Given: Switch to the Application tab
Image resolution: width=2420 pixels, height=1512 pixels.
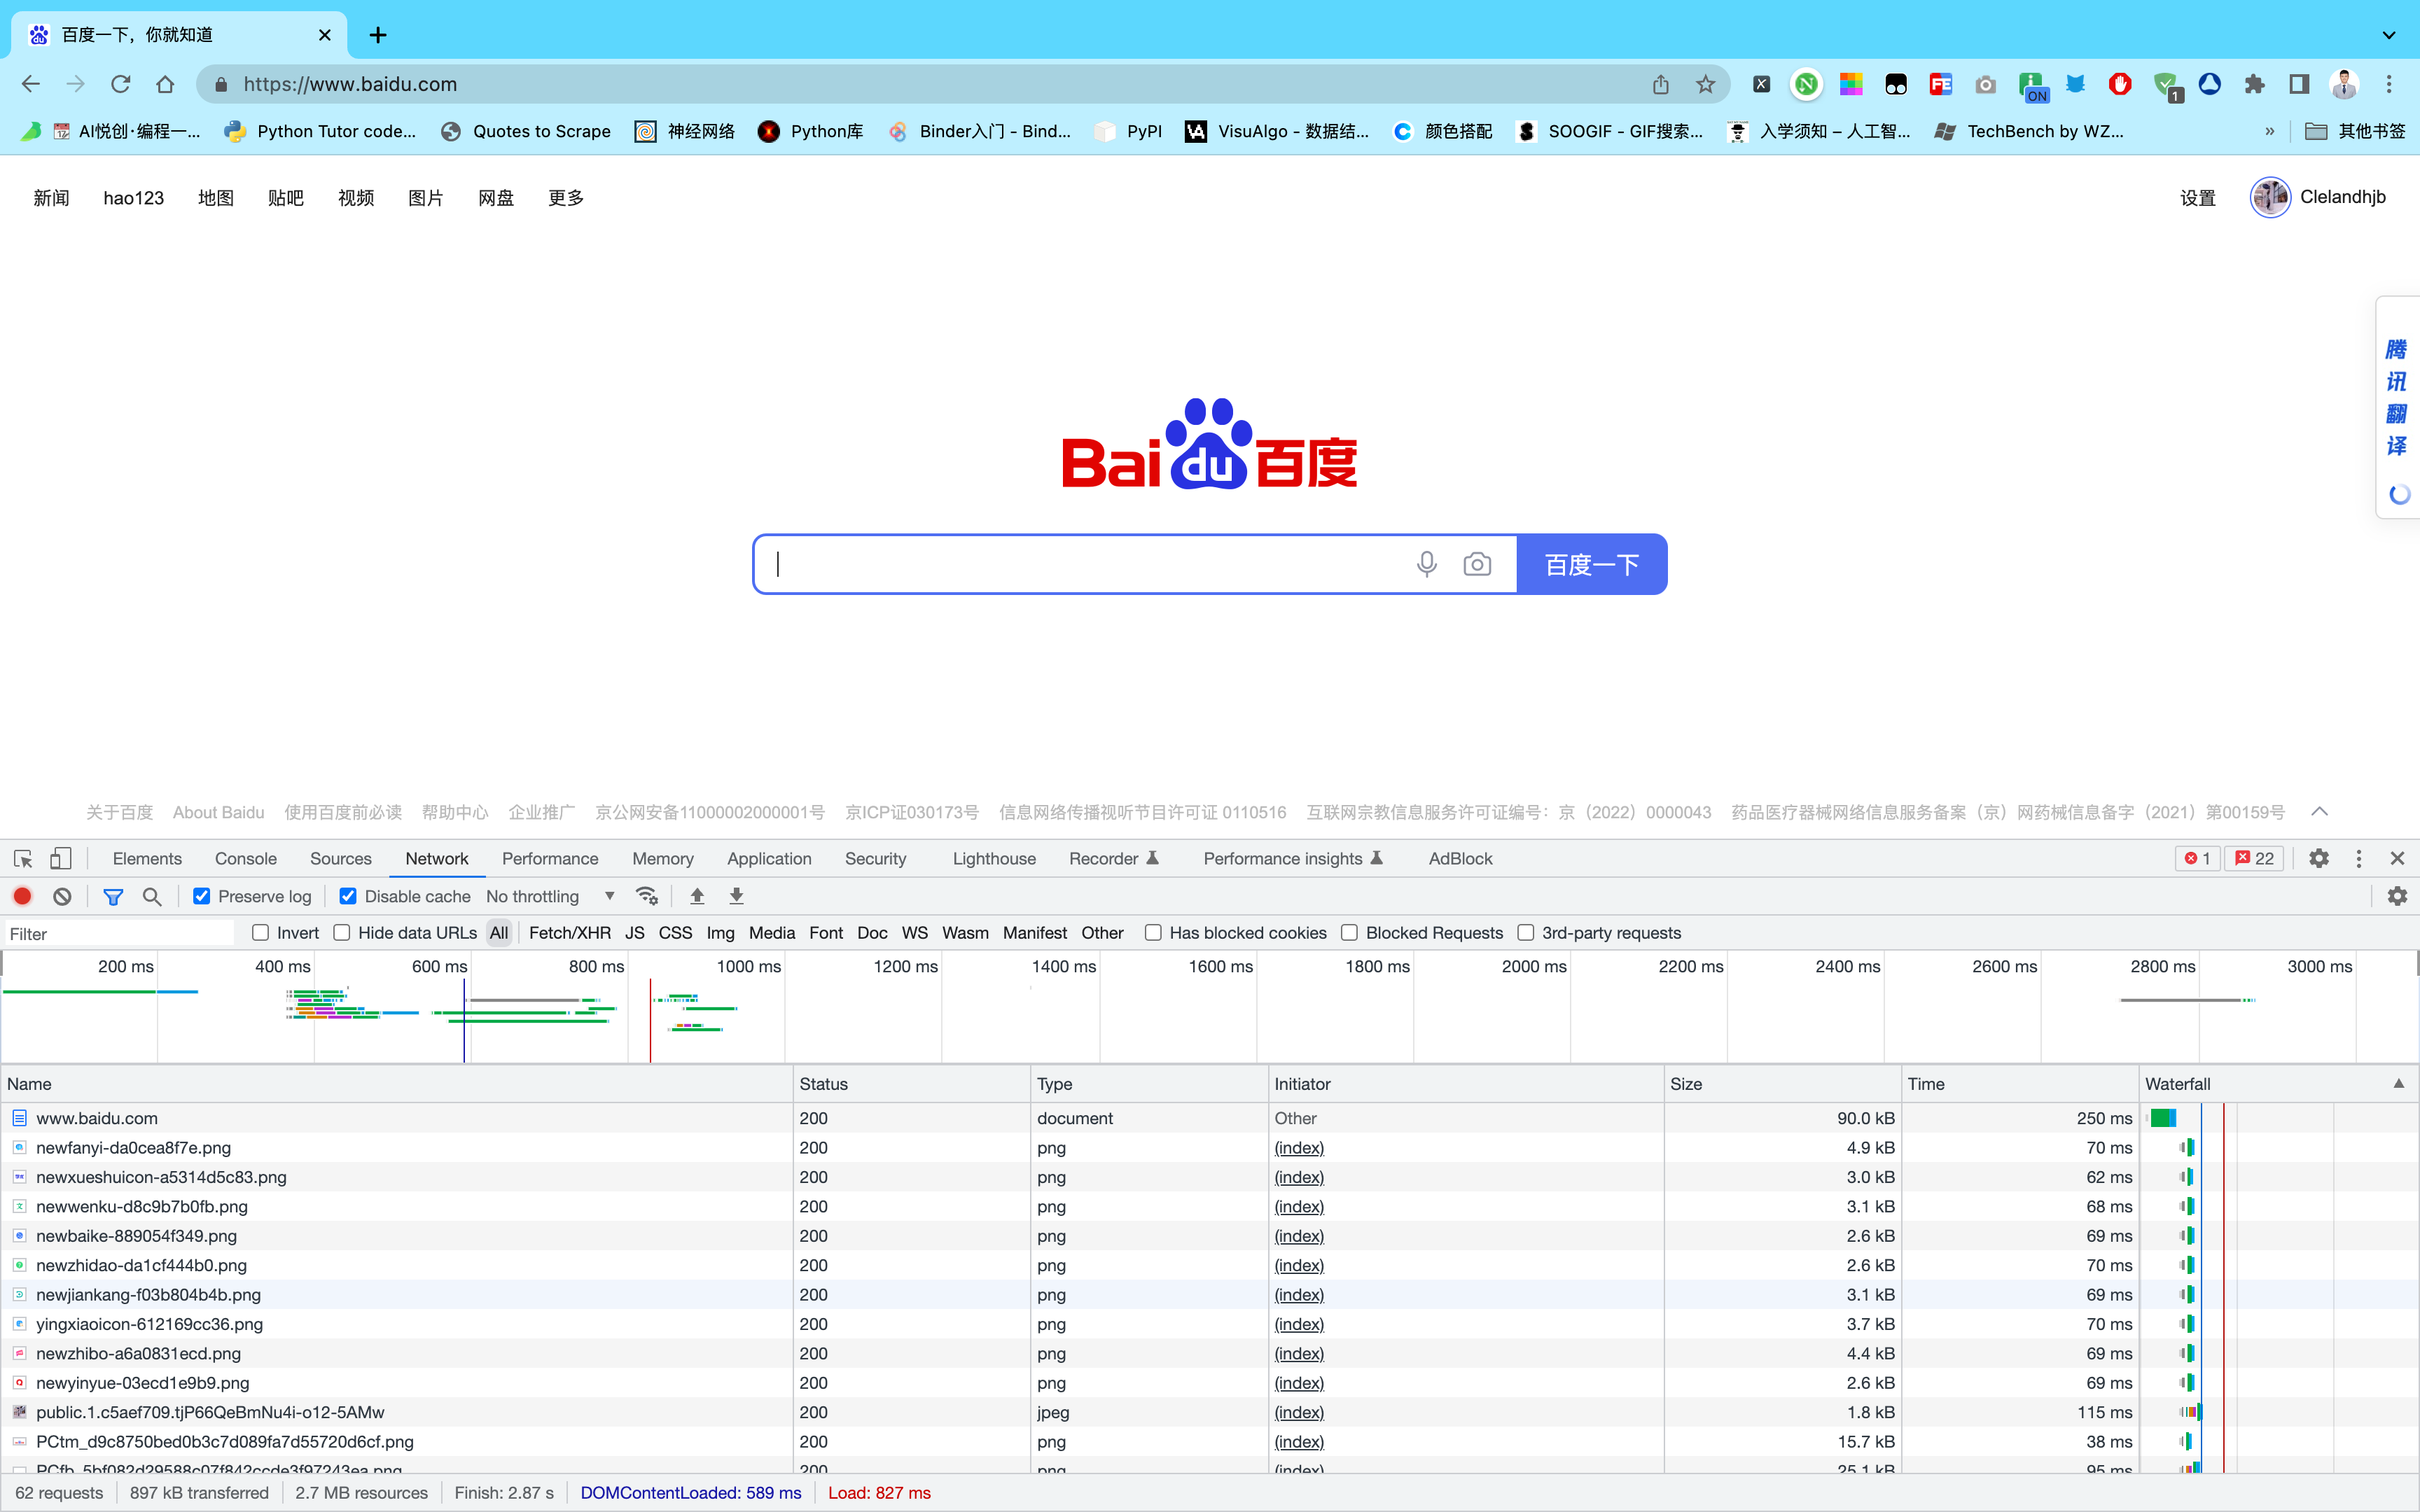Looking at the screenshot, I should click(x=769, y=858).
